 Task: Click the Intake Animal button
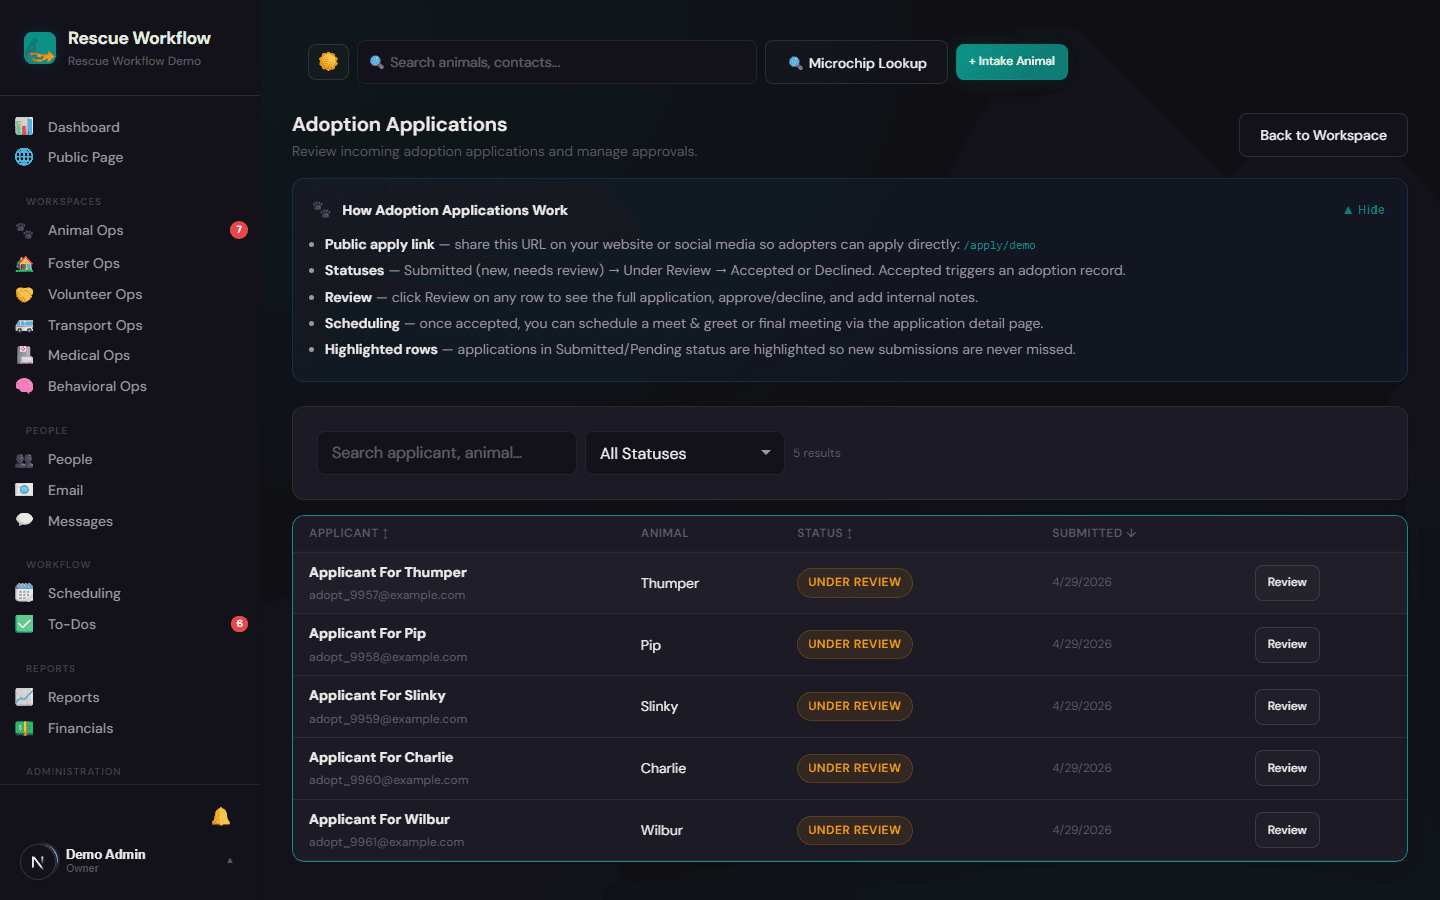click(1012, 62)
